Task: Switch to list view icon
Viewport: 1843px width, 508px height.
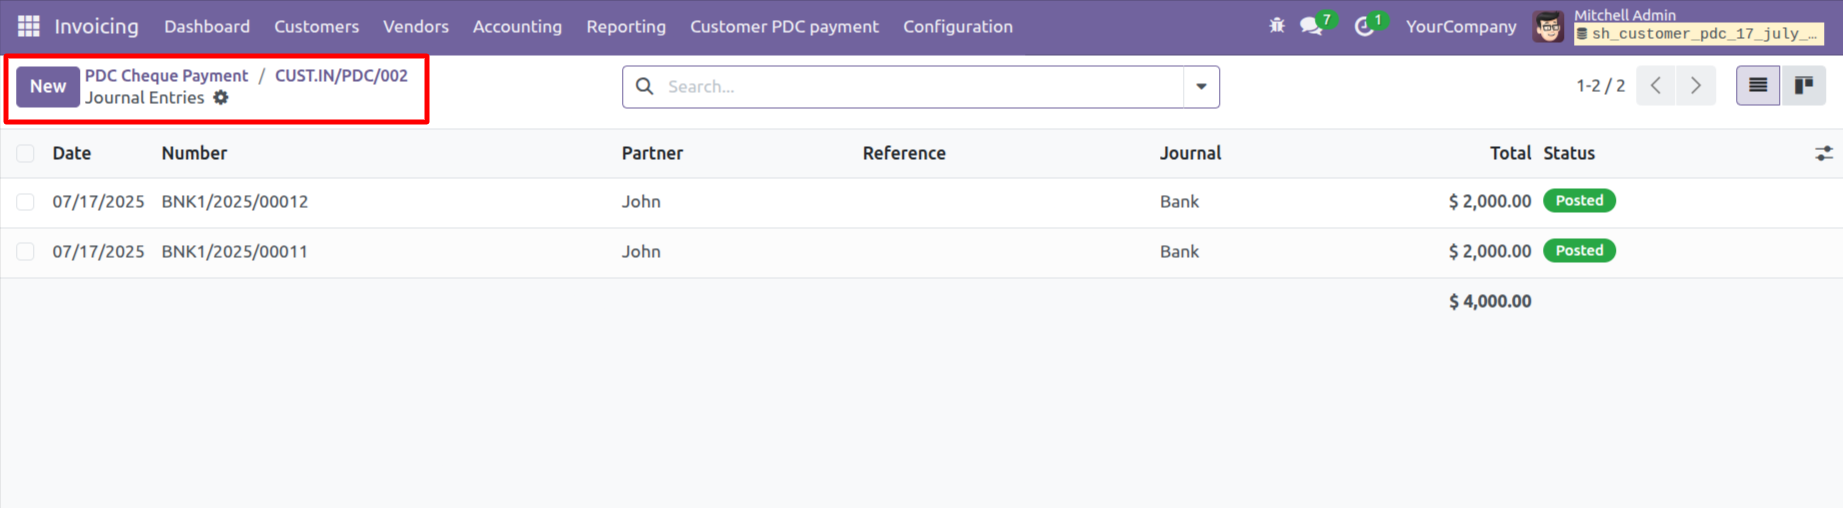Action: (x=1758, y=86)
